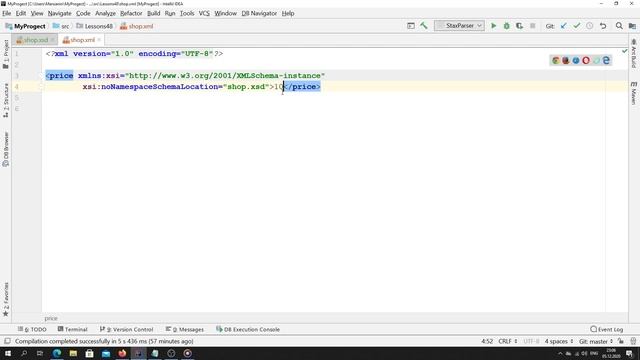The width and height of the screenshot is (640, 360).
Task: Click the inspection status checkmark
Action: 624,51
